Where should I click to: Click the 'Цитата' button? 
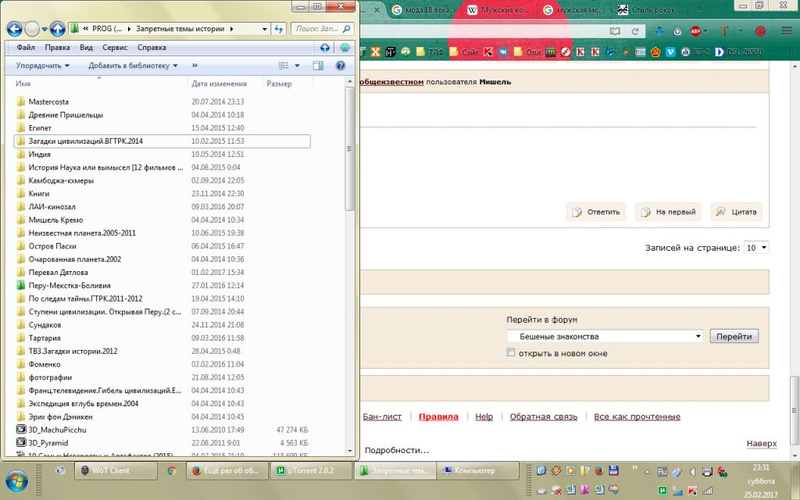tap(736, 212)
